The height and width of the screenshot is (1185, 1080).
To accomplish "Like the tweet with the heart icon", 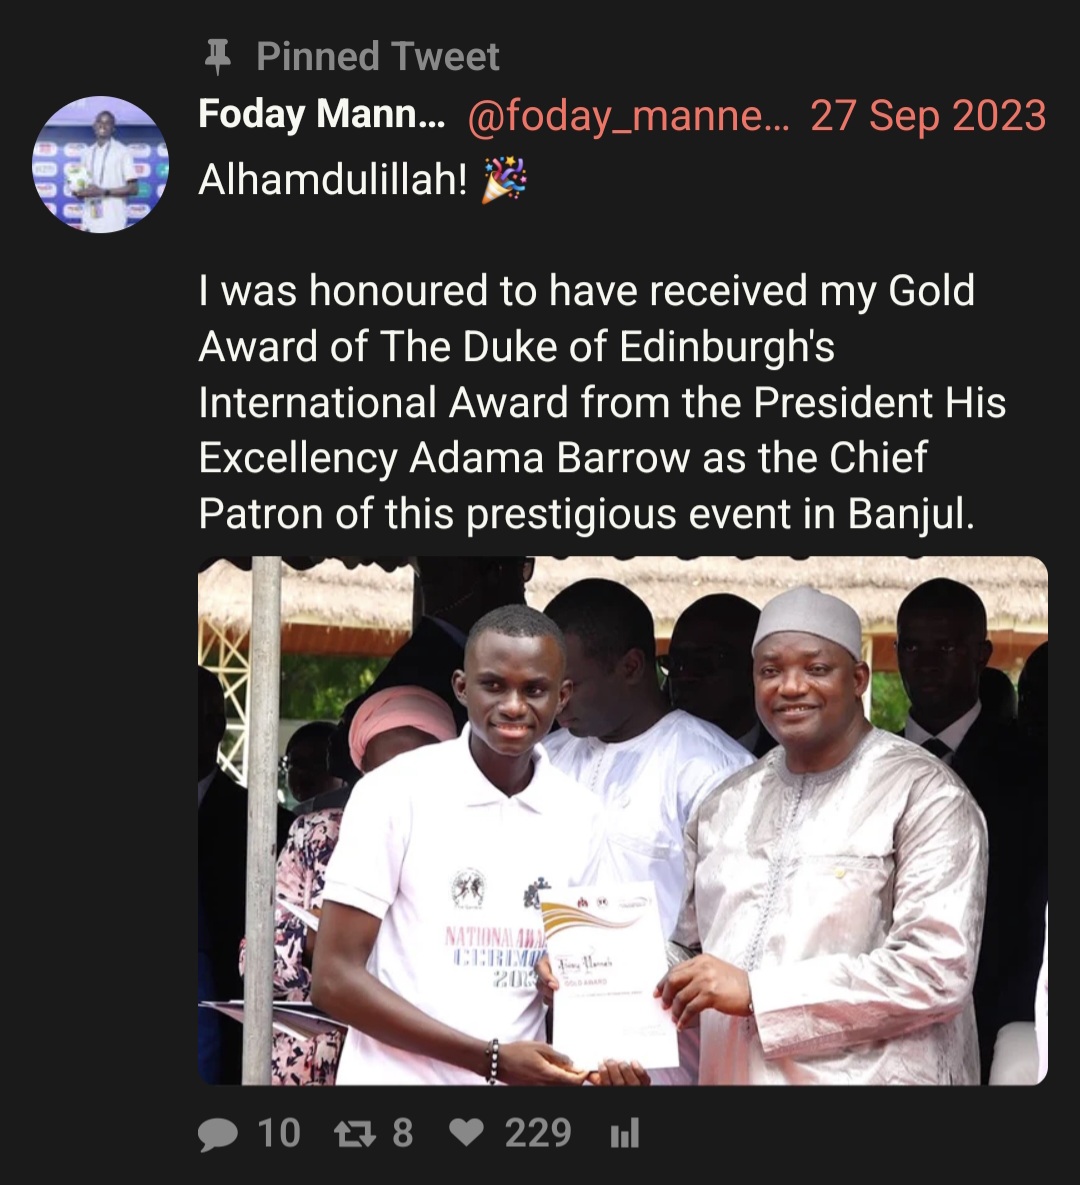I will [466, 1134].
